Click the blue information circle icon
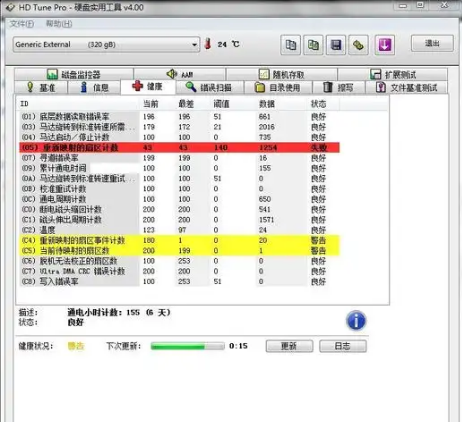462x422 pixels. click(x=356, y=321)
